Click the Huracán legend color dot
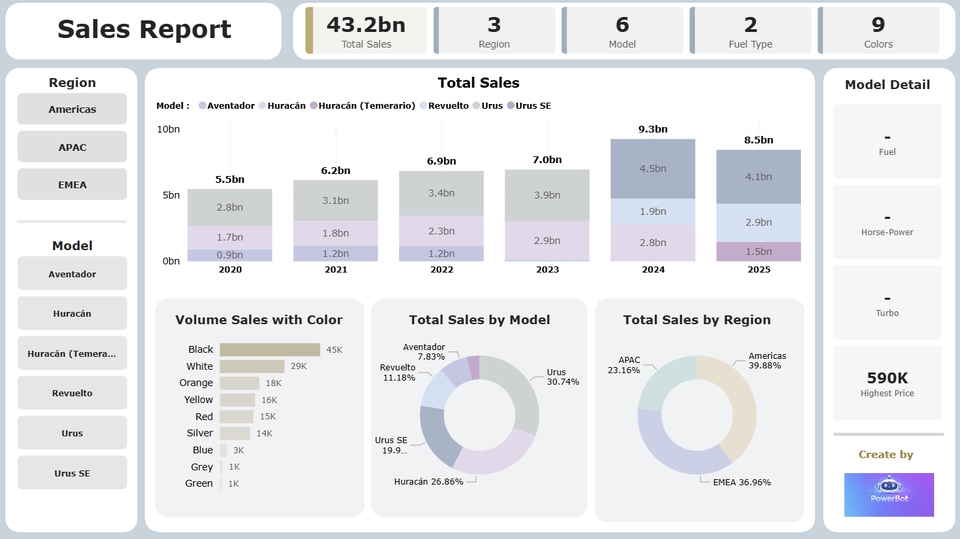The height and width of the screenshot is (539, 960). [x=263, y=105]
